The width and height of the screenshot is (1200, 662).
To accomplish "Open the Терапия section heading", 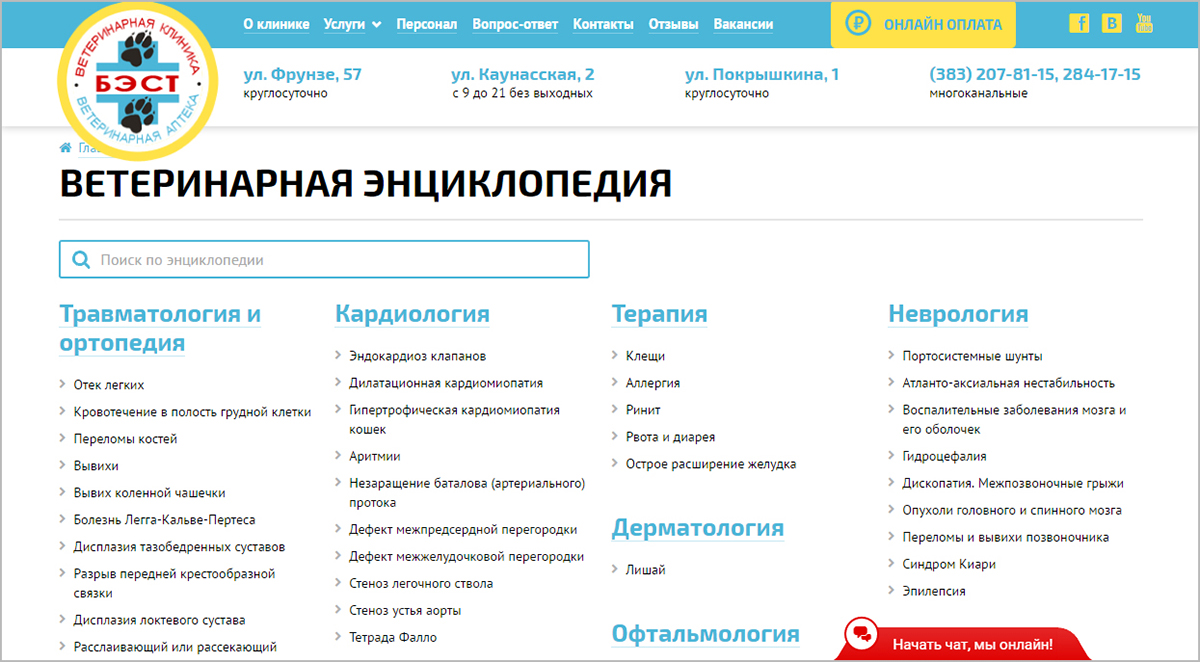I will coord(659,314).
